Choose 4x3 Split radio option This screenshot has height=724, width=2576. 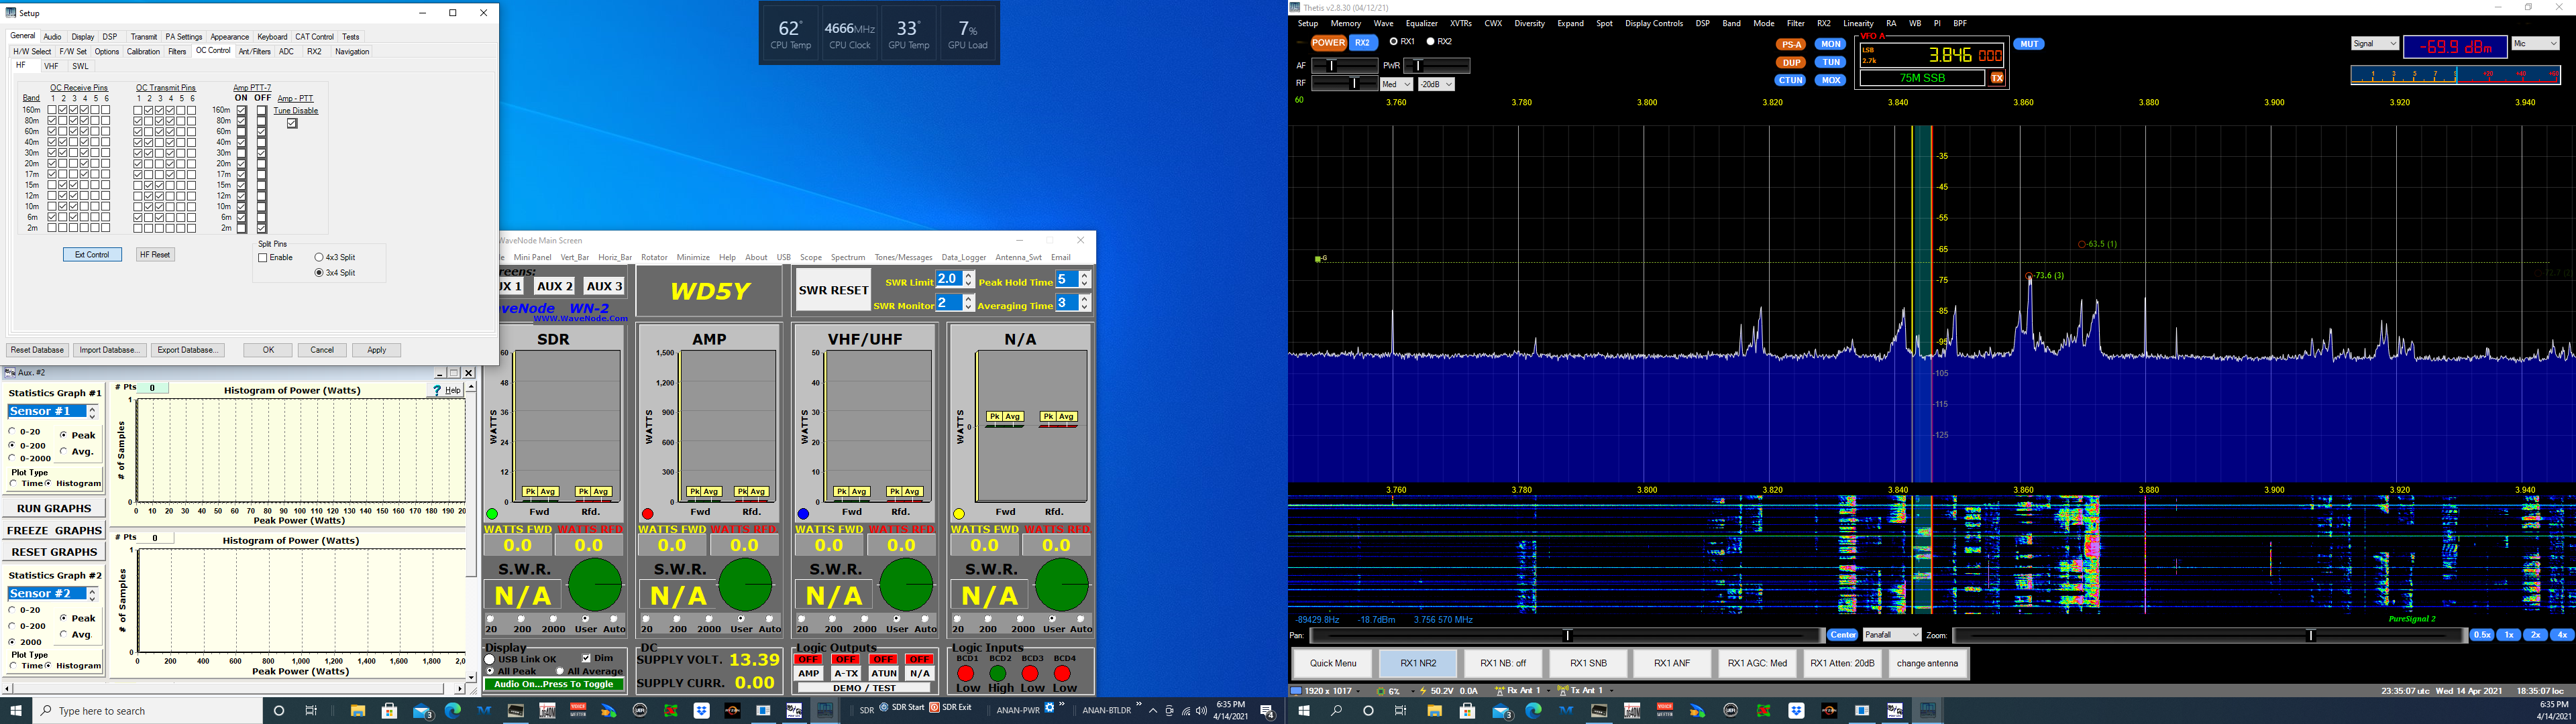(x=319, y=258)
